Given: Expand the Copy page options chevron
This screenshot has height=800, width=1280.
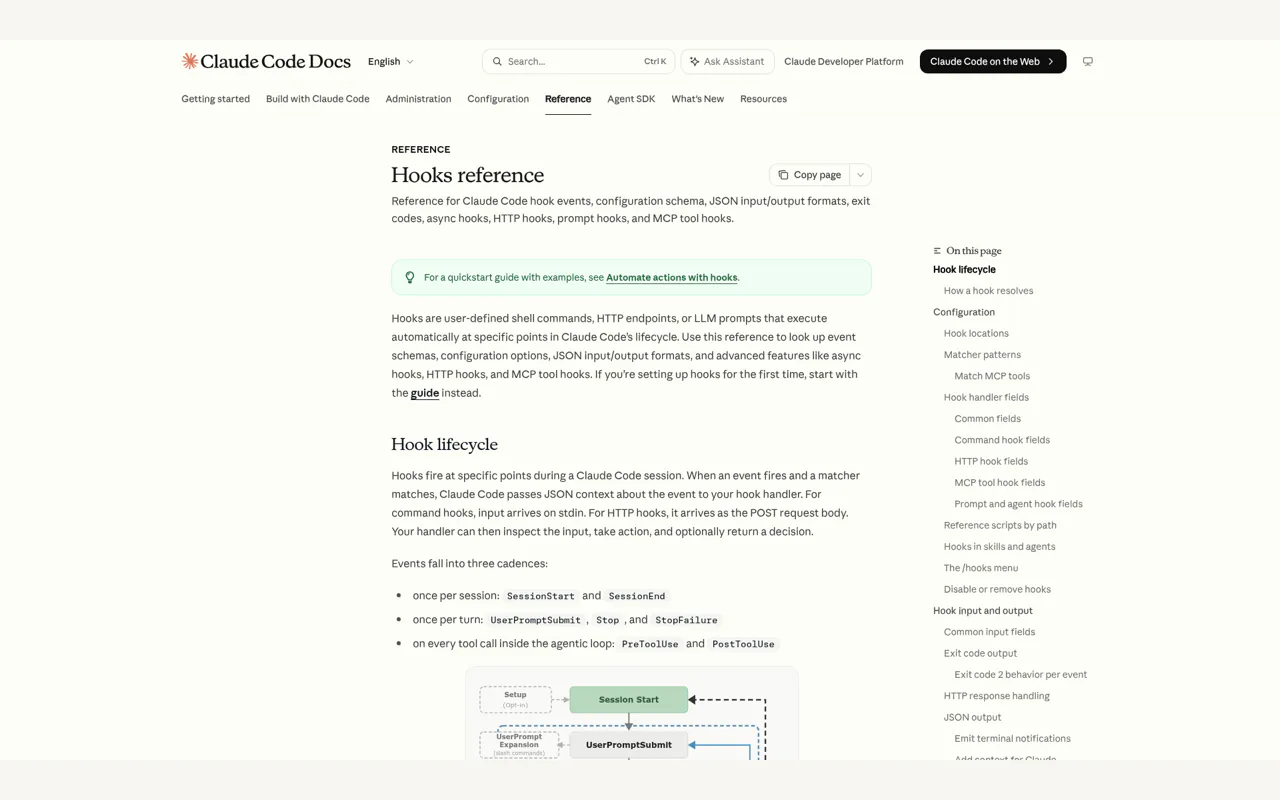Looking at the screenshot, I should coord(860,175).
